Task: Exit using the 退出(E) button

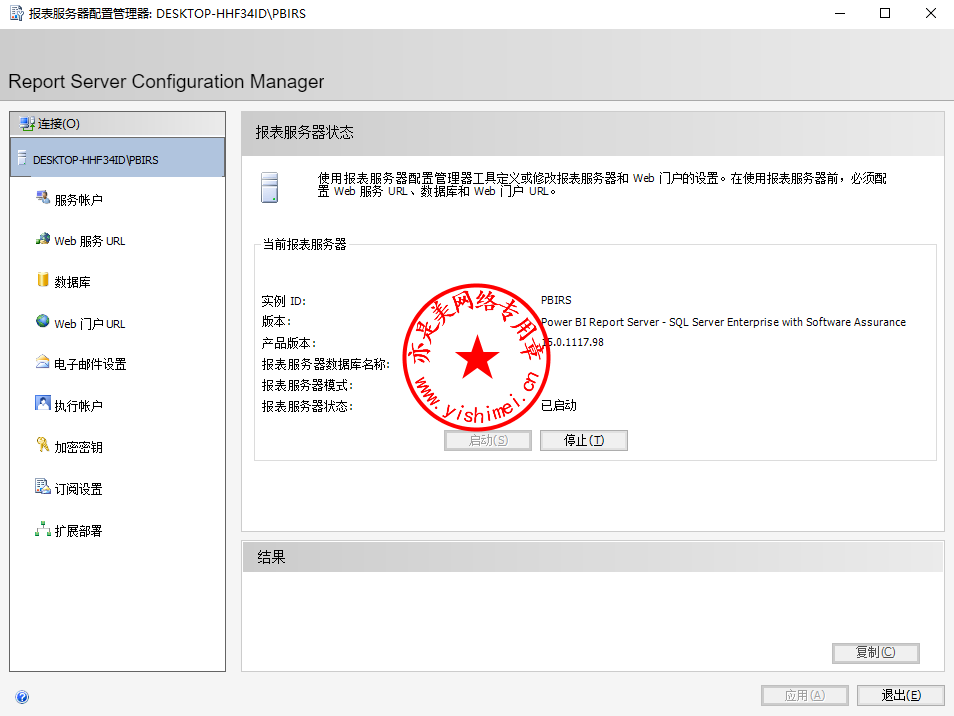Action: tap(900, 695)
